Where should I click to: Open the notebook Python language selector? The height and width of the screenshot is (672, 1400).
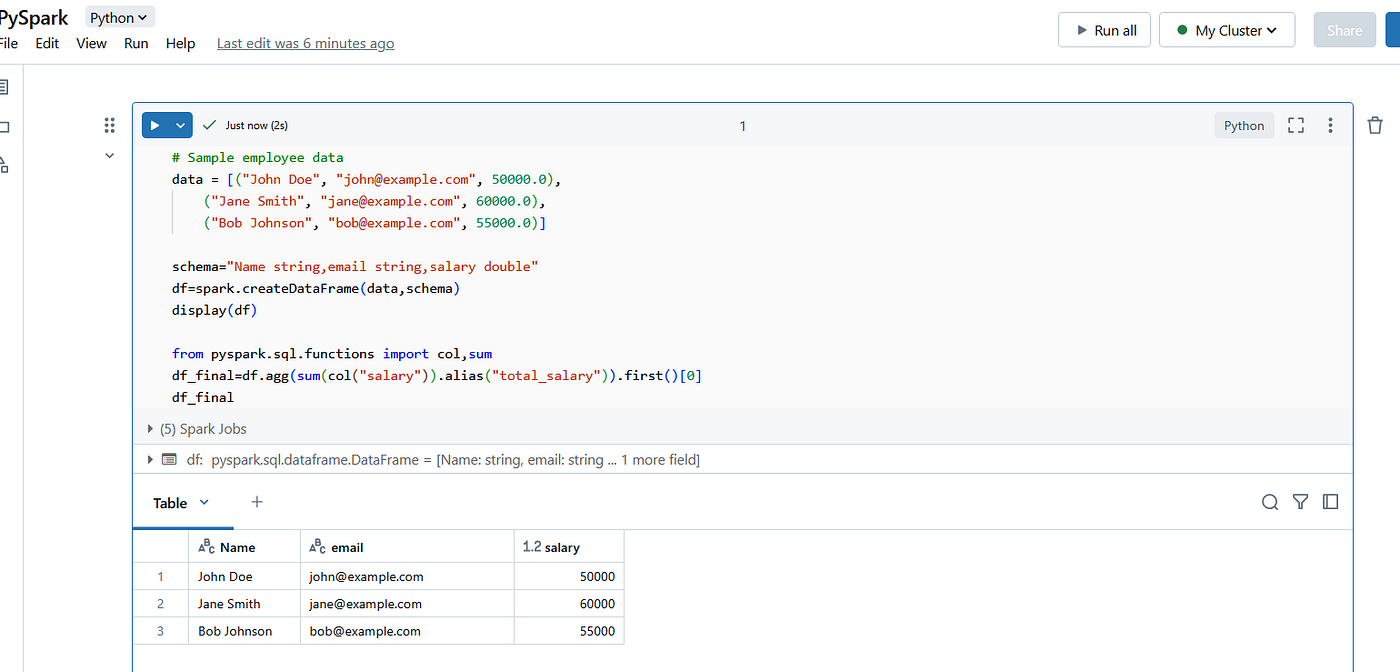(x=119, y=17)
